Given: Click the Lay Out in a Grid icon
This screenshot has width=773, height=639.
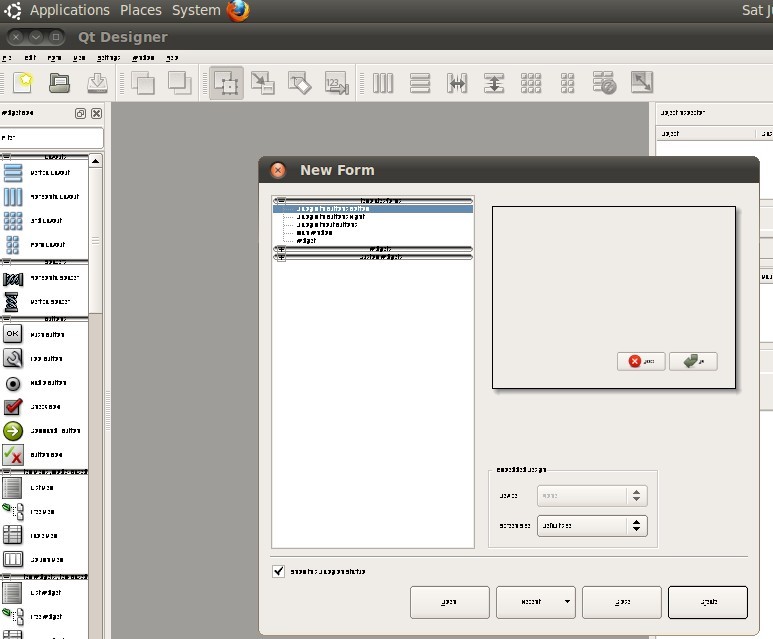Looking at the screenshot, I should pos(531,83).
